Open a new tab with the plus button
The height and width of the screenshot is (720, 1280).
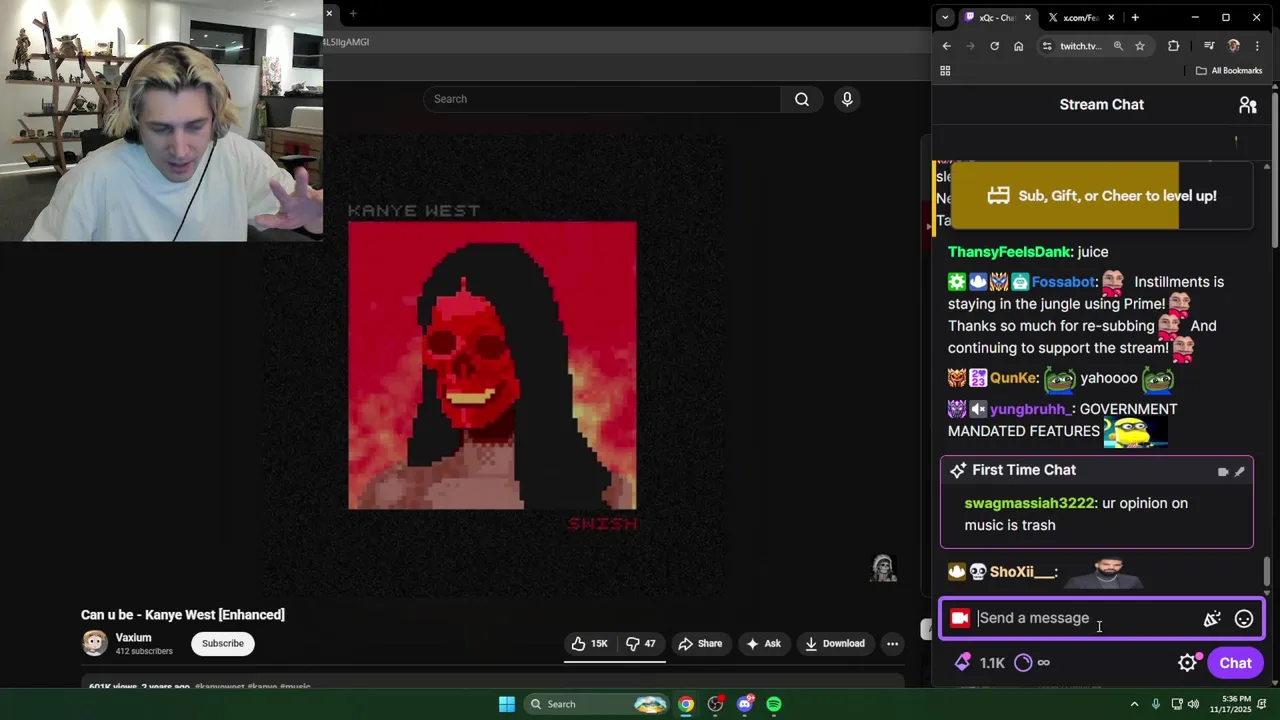tap(1134, 17)
